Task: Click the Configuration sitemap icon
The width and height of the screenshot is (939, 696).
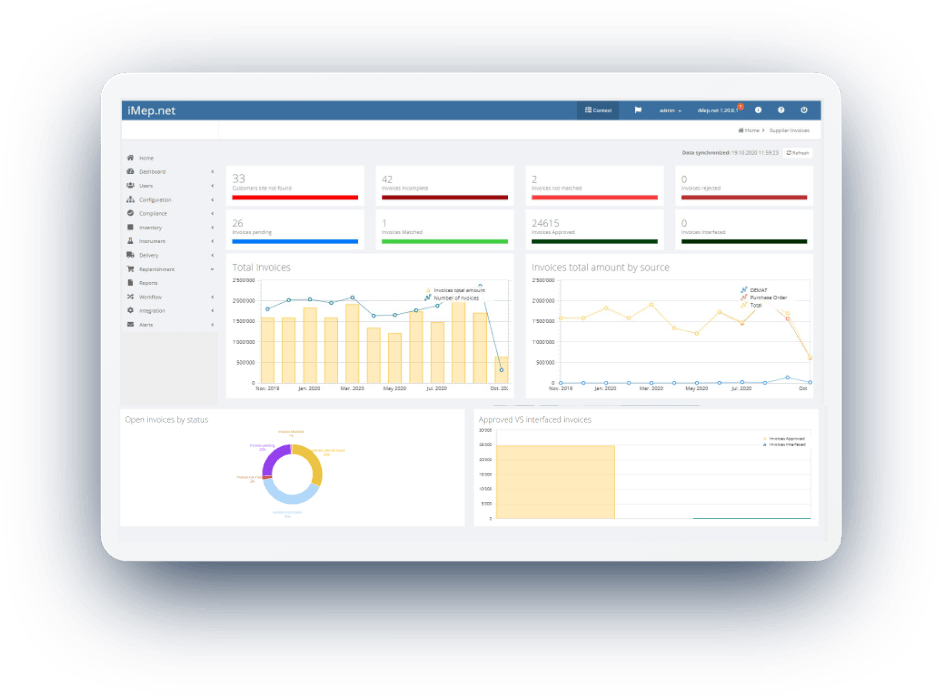Action: [130, 199]
